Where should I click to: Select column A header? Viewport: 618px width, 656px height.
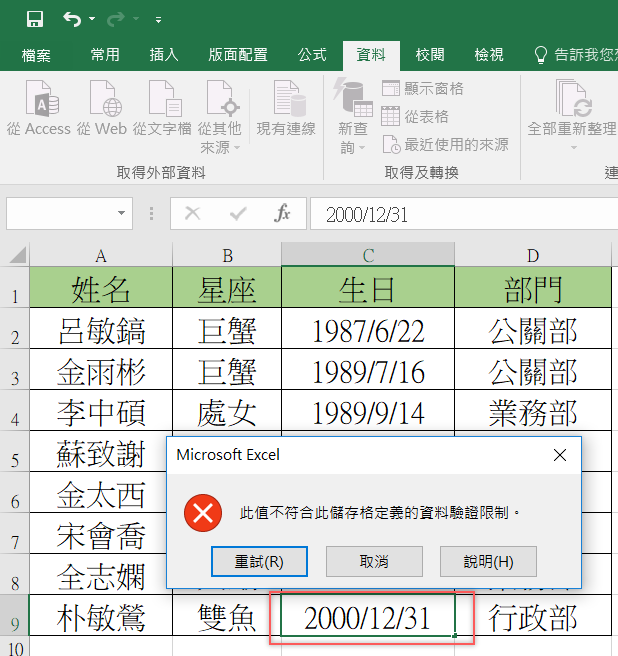(x=101, y=254)
